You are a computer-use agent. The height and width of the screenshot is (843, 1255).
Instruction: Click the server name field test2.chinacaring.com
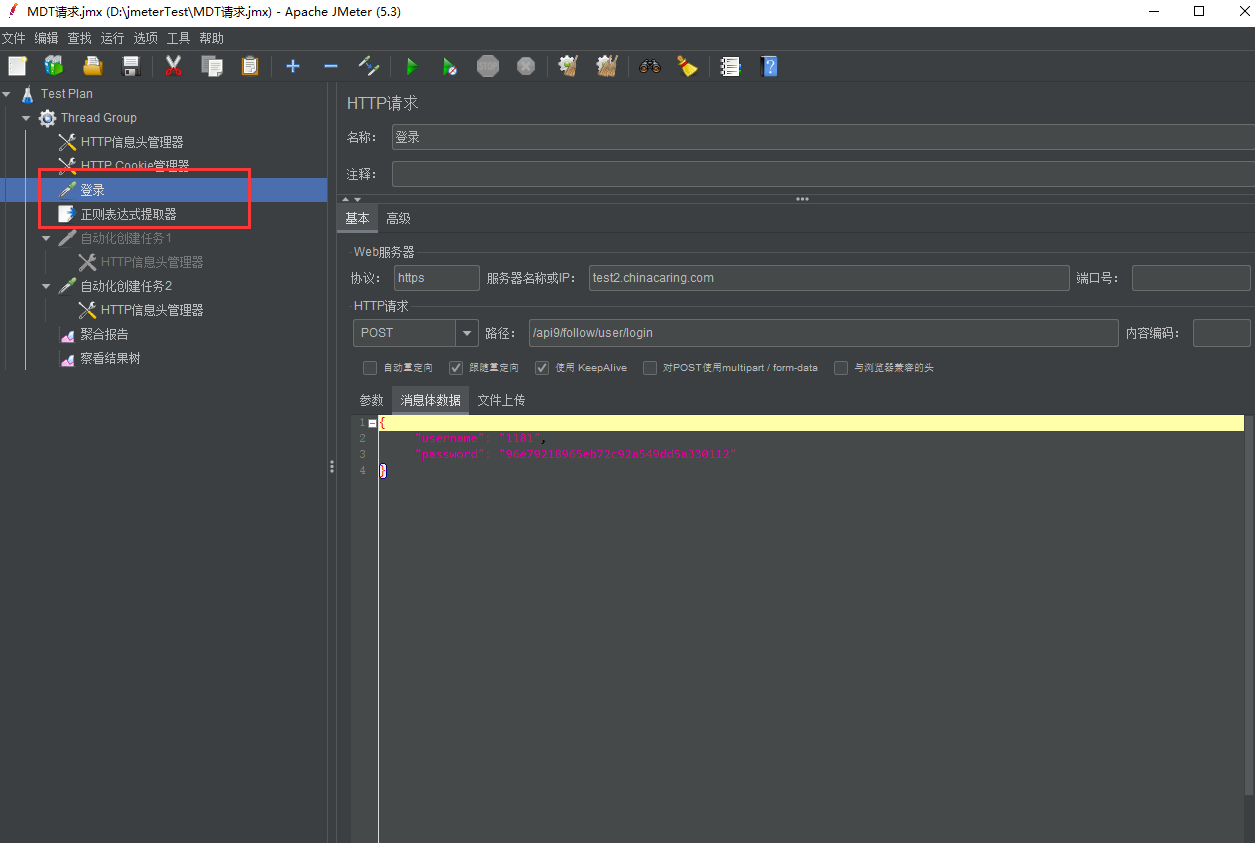pyautogui.click(x=829, y=278)
